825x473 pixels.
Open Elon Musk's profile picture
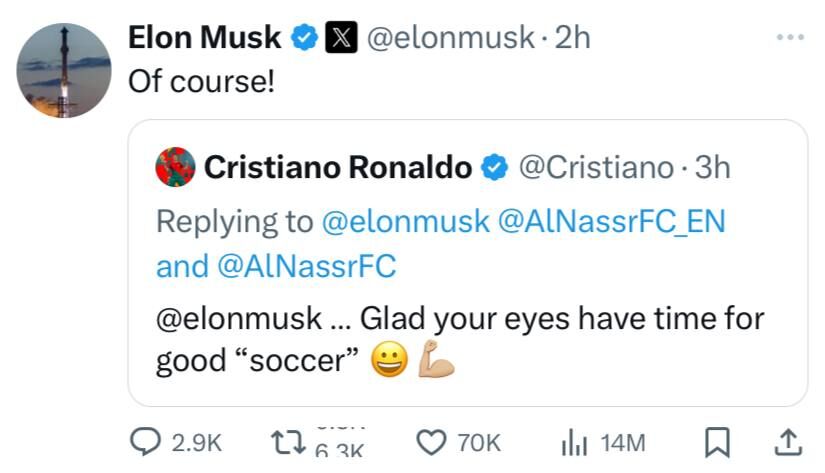tap(64, 70)
